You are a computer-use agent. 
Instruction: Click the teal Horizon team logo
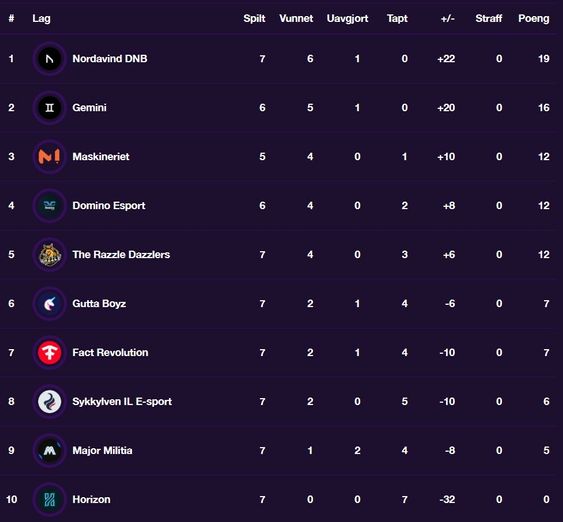click(50, 499)
